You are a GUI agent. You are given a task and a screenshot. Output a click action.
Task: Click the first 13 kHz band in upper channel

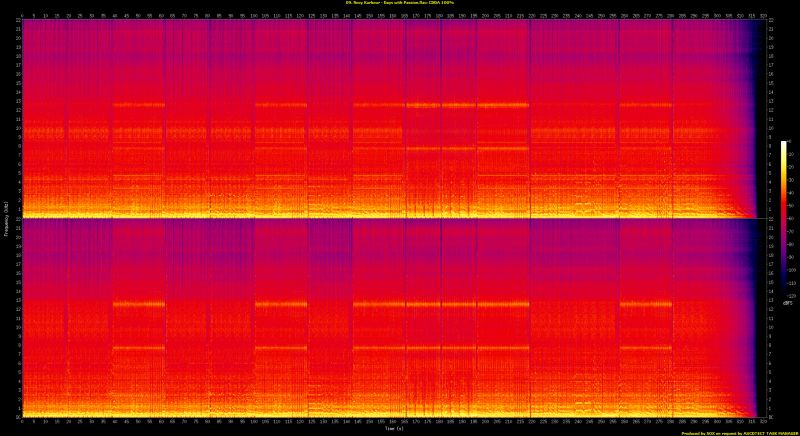click(x=138, y=105)
